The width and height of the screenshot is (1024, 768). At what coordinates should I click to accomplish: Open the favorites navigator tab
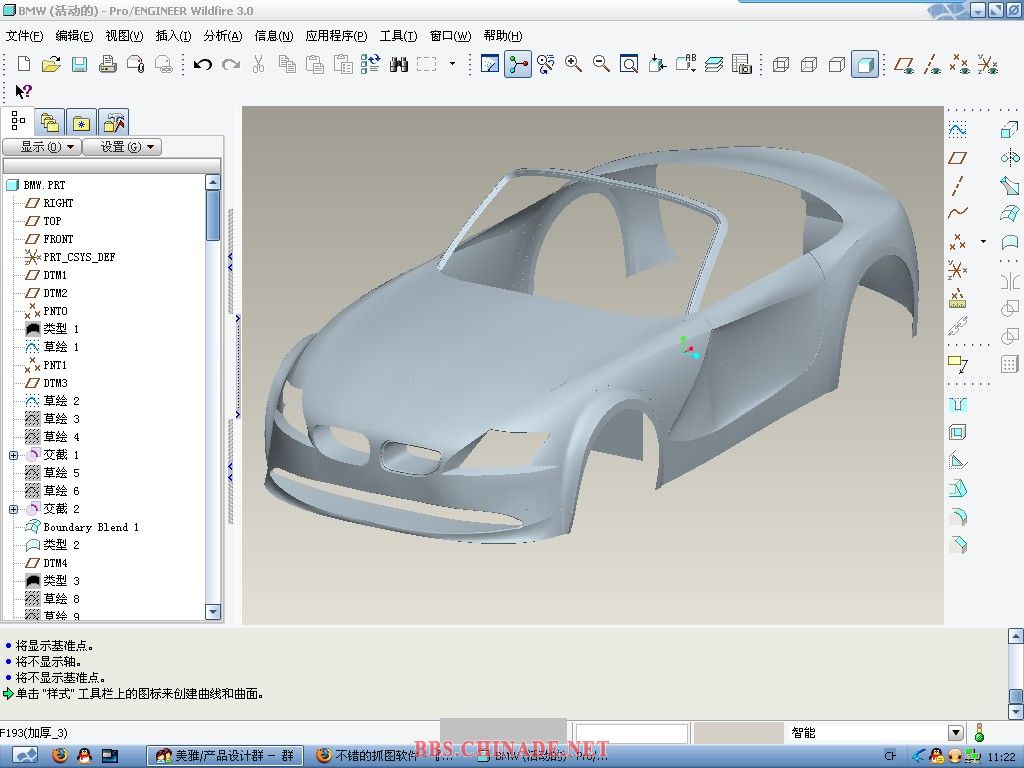pos(81,122)
